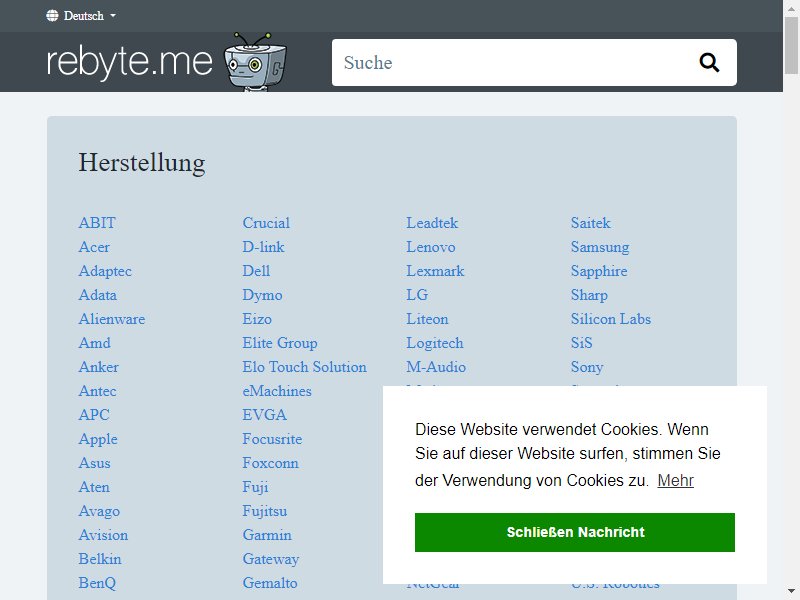Open the Gateway manufacturer link
The width and height of the screenshot is (800, 600).
[270, 559]
